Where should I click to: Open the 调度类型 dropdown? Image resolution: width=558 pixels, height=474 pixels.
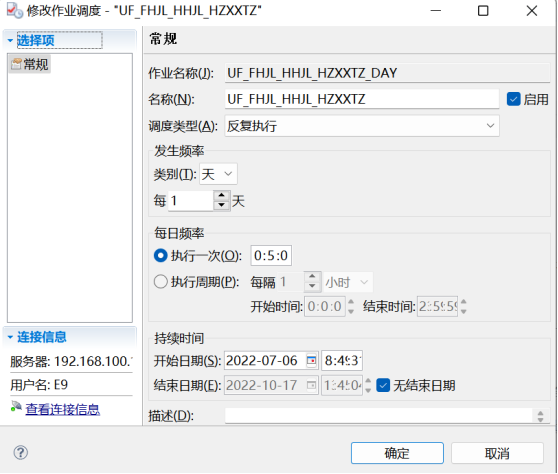coord(362,126)
